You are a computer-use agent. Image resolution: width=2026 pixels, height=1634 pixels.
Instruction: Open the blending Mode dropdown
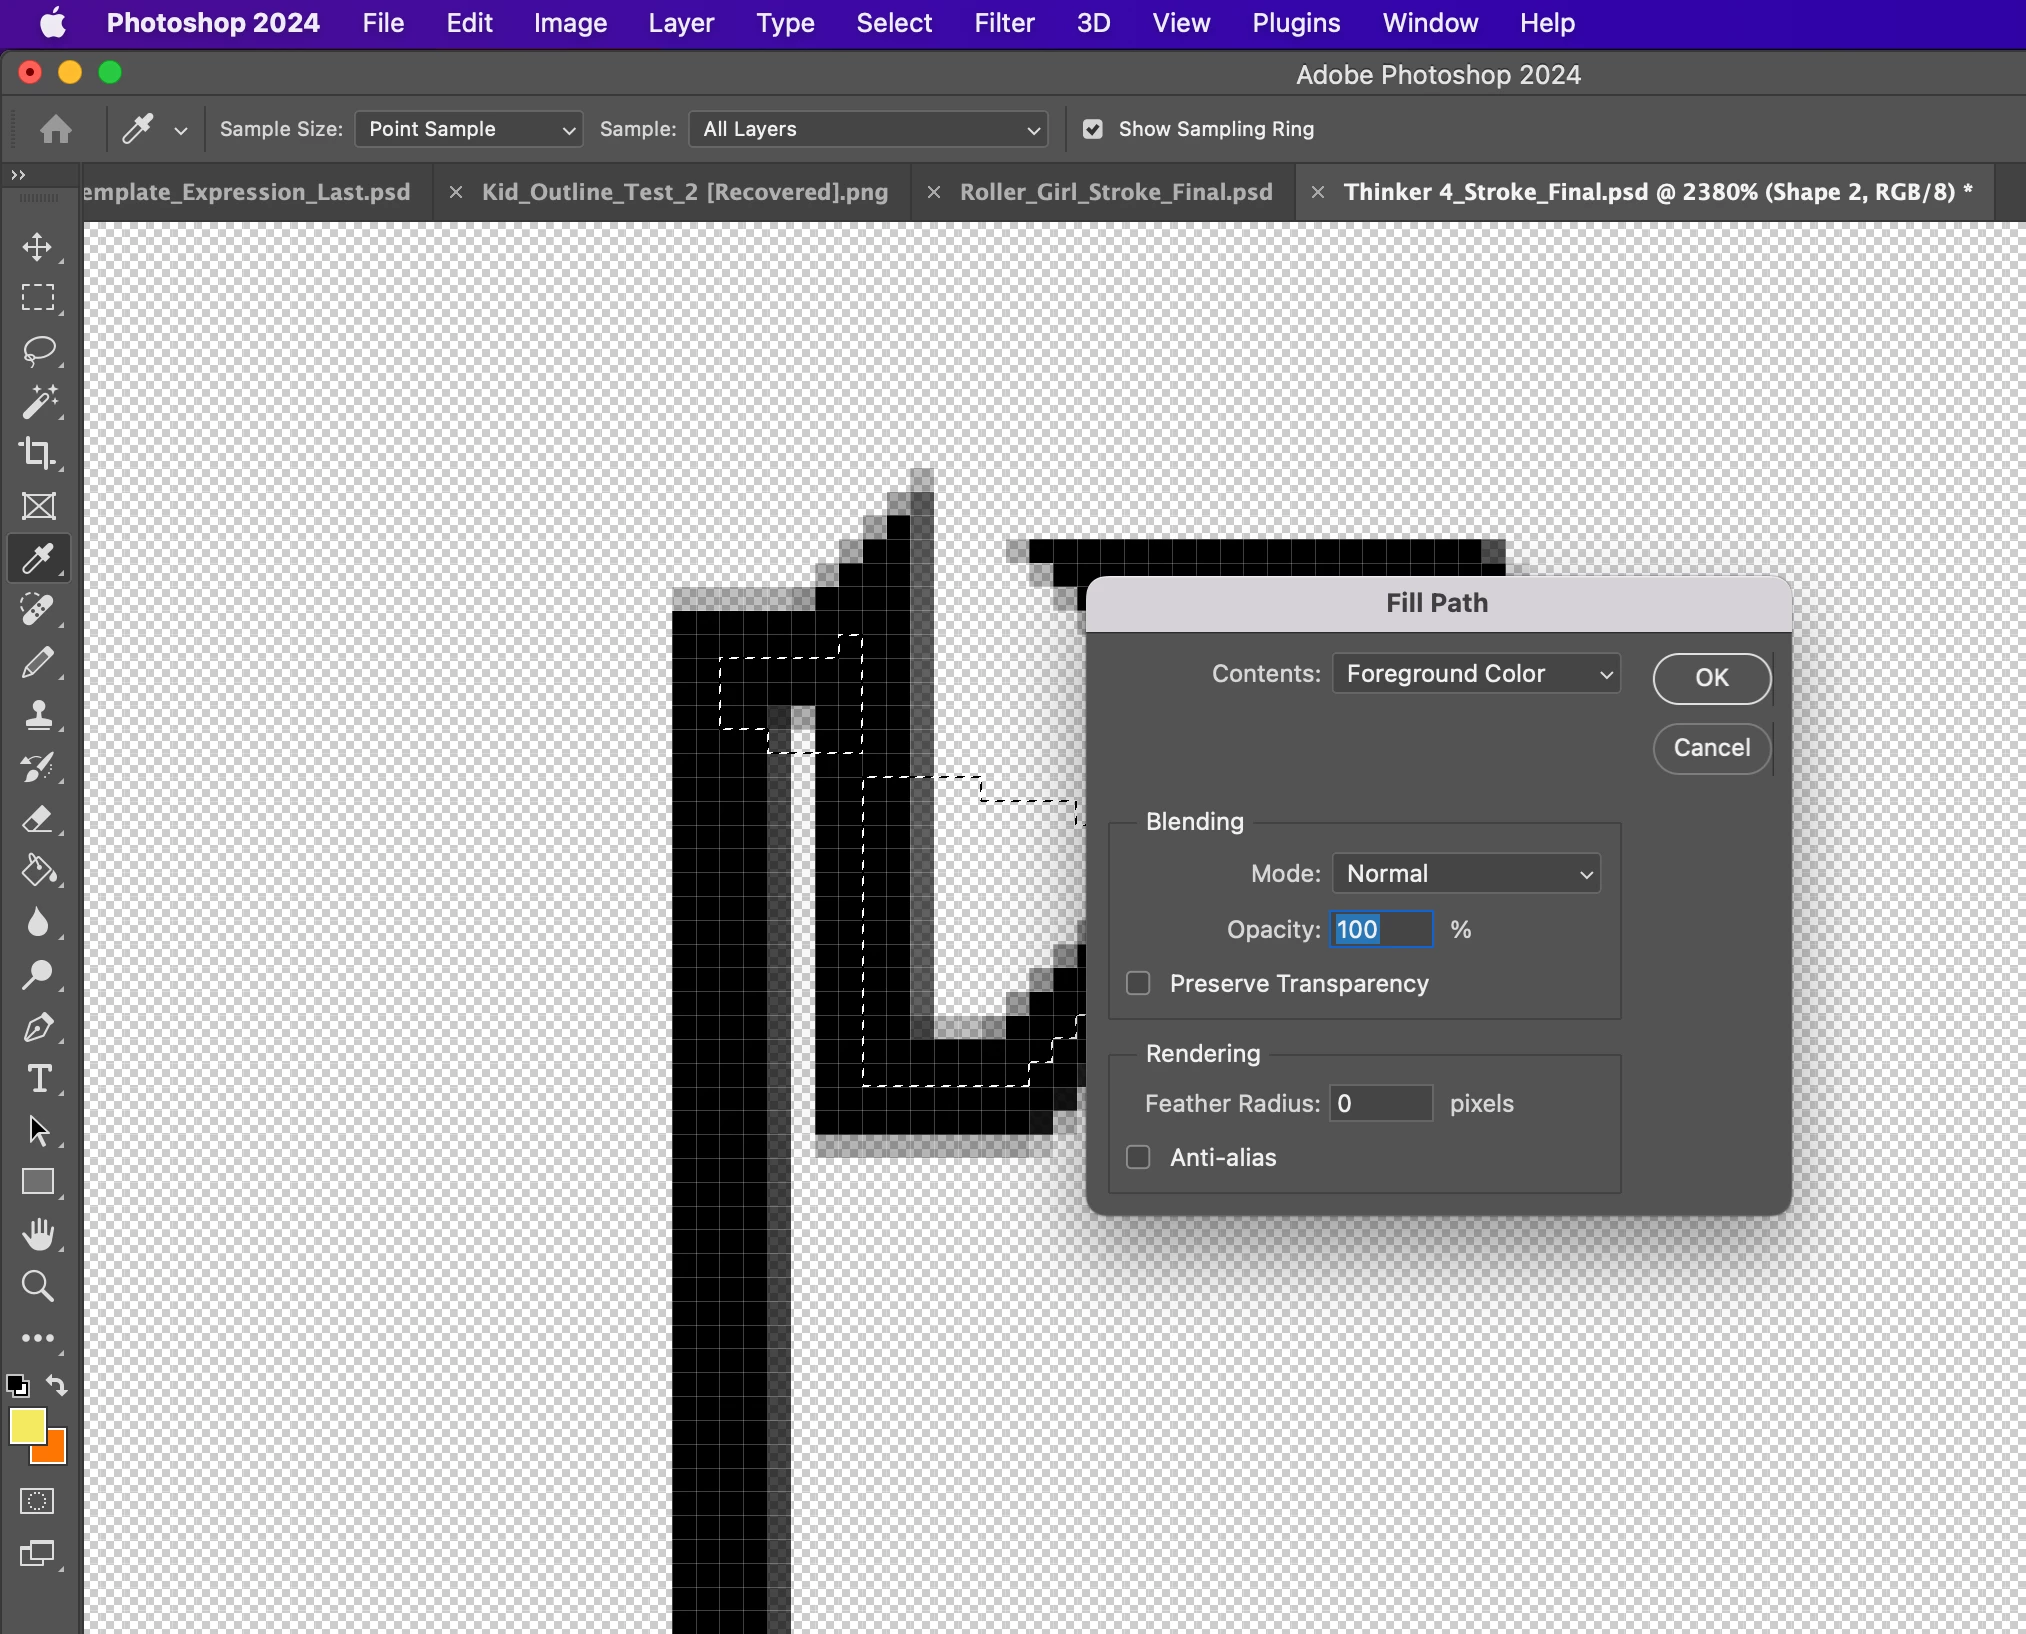pyautogui.click(x=1466, y=874)
